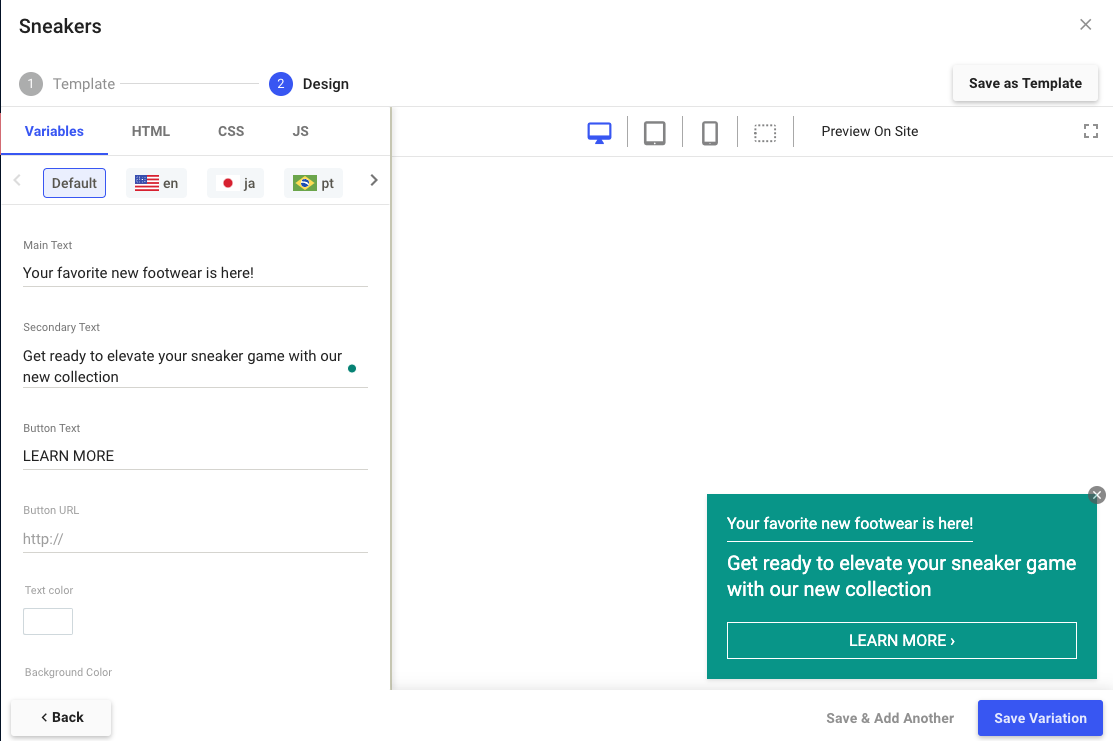
Task: Select the Default language chip
Action: [75, 183]
